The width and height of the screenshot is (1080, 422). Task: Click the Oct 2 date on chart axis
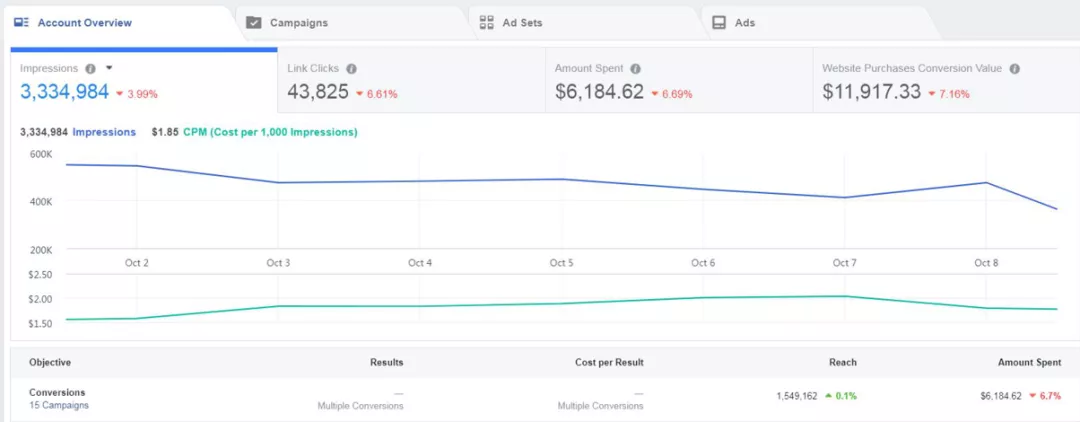(x=136, y=263)
